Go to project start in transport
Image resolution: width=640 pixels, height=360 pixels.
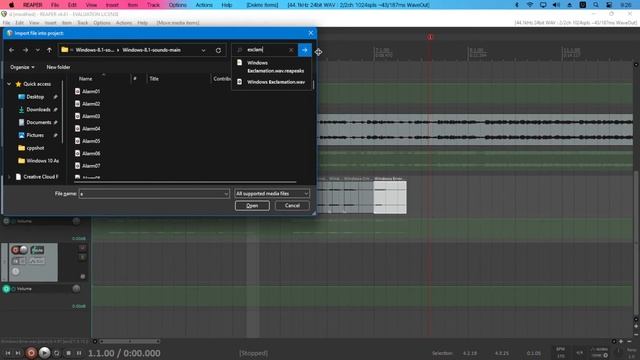tap(8, 353)
